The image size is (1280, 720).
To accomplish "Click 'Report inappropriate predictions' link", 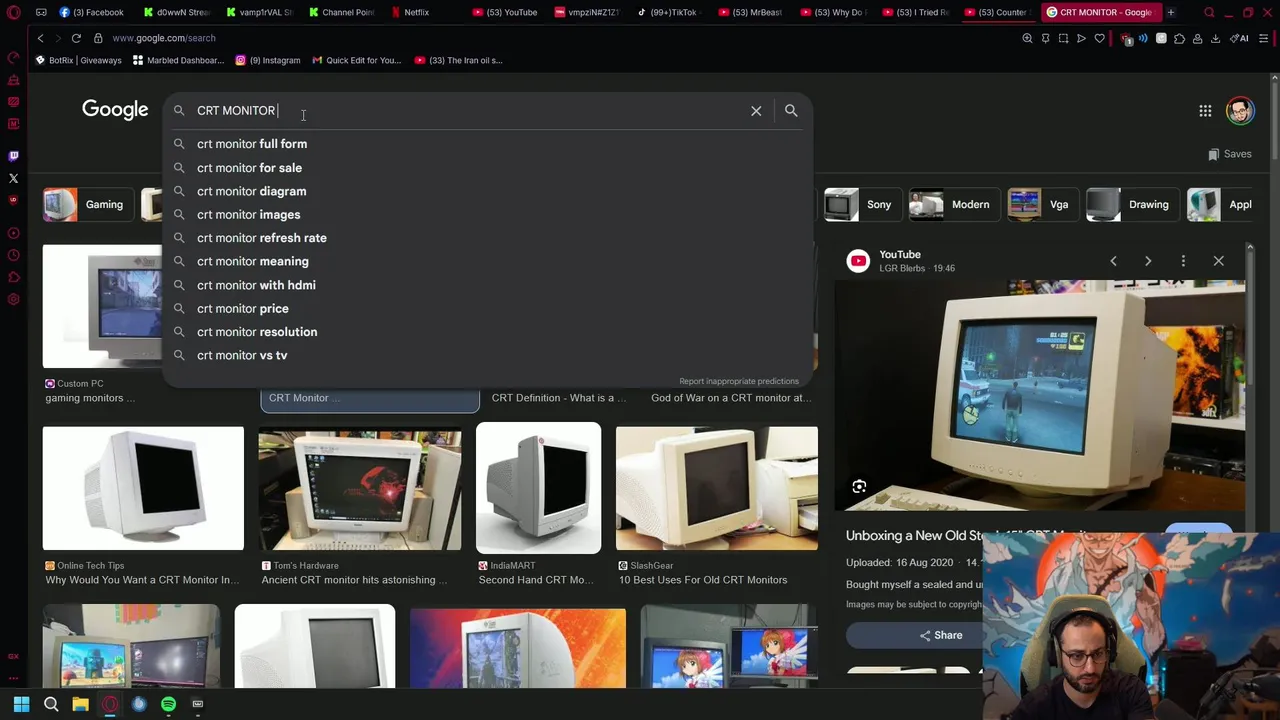I will (739, 381).
